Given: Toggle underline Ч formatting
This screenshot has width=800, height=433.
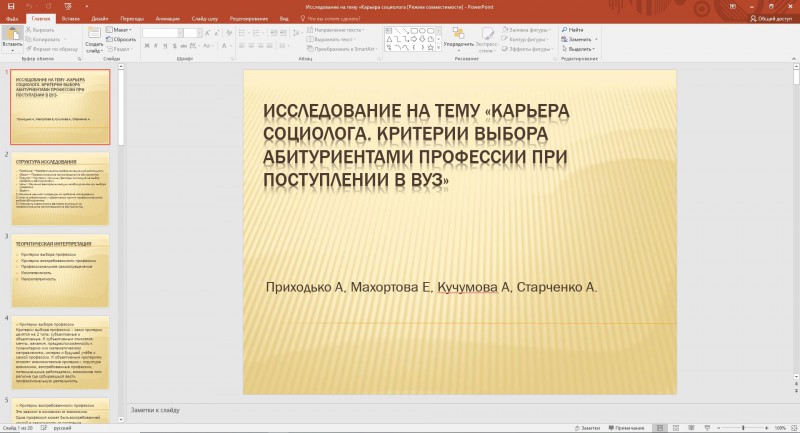Looking at the screenshot, I should click(165, 46).
